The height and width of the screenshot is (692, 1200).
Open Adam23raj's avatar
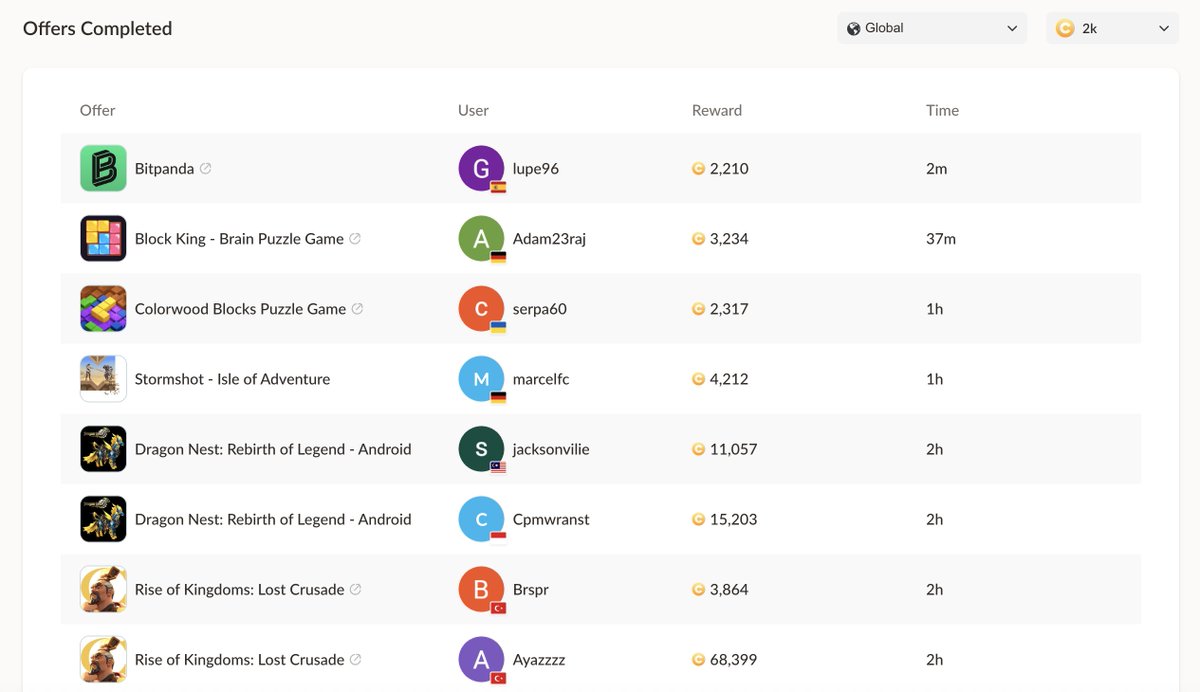click(x=482, y=238)
